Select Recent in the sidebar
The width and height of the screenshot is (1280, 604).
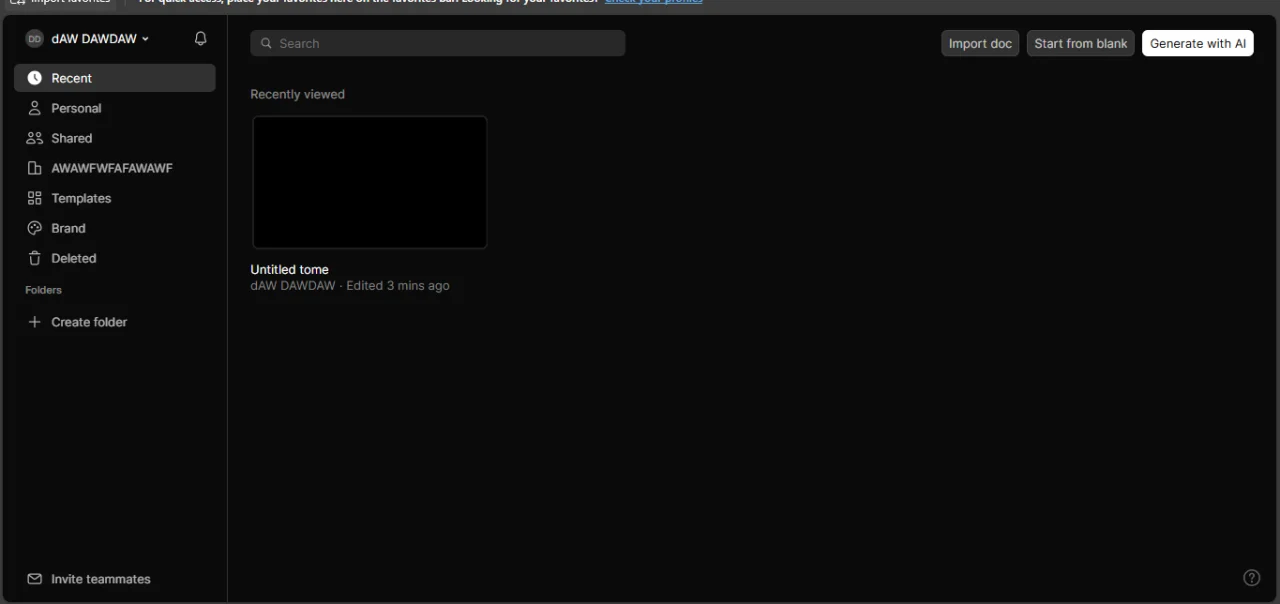tap(115, 78)
